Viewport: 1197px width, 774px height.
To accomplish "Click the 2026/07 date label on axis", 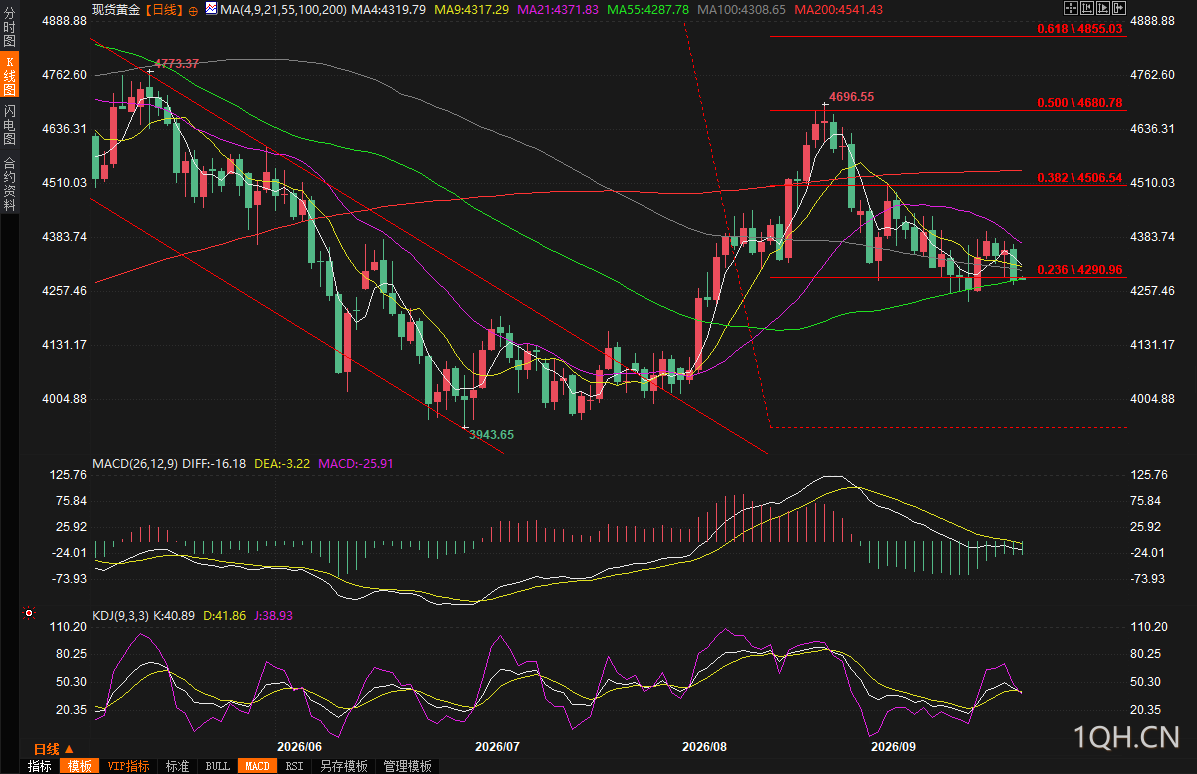I will click(x=497, y=747).
